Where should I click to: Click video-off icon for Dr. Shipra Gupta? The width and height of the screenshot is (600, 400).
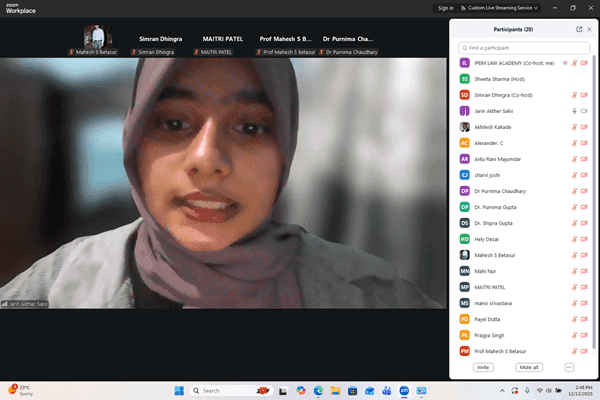(584, 223)
